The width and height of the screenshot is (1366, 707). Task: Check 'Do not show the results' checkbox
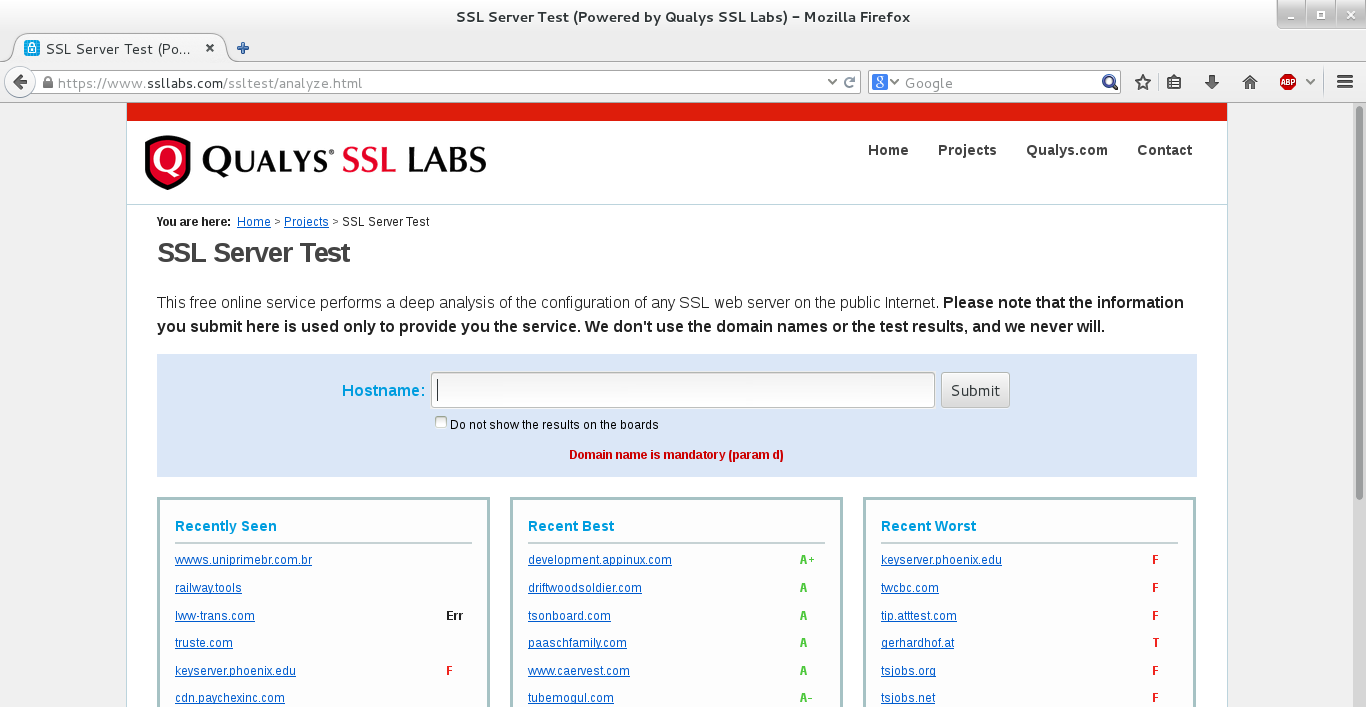(441, 423)
